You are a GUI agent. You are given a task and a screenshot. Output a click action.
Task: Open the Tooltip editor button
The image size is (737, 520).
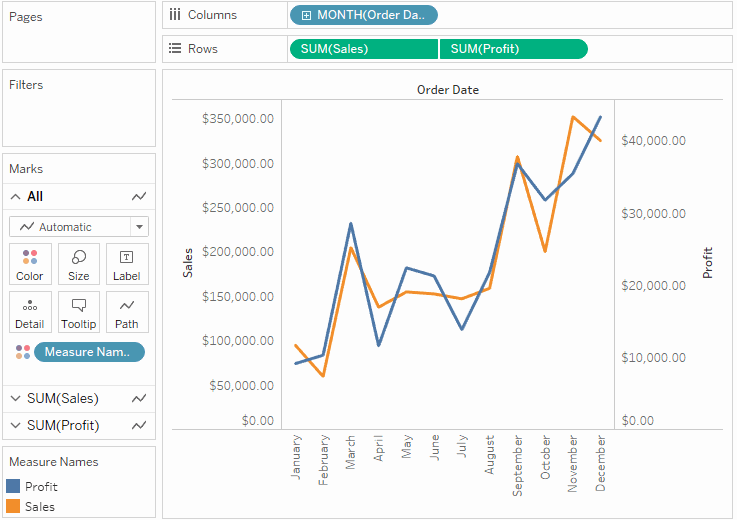pyautogui.click(x=78, y=312)
